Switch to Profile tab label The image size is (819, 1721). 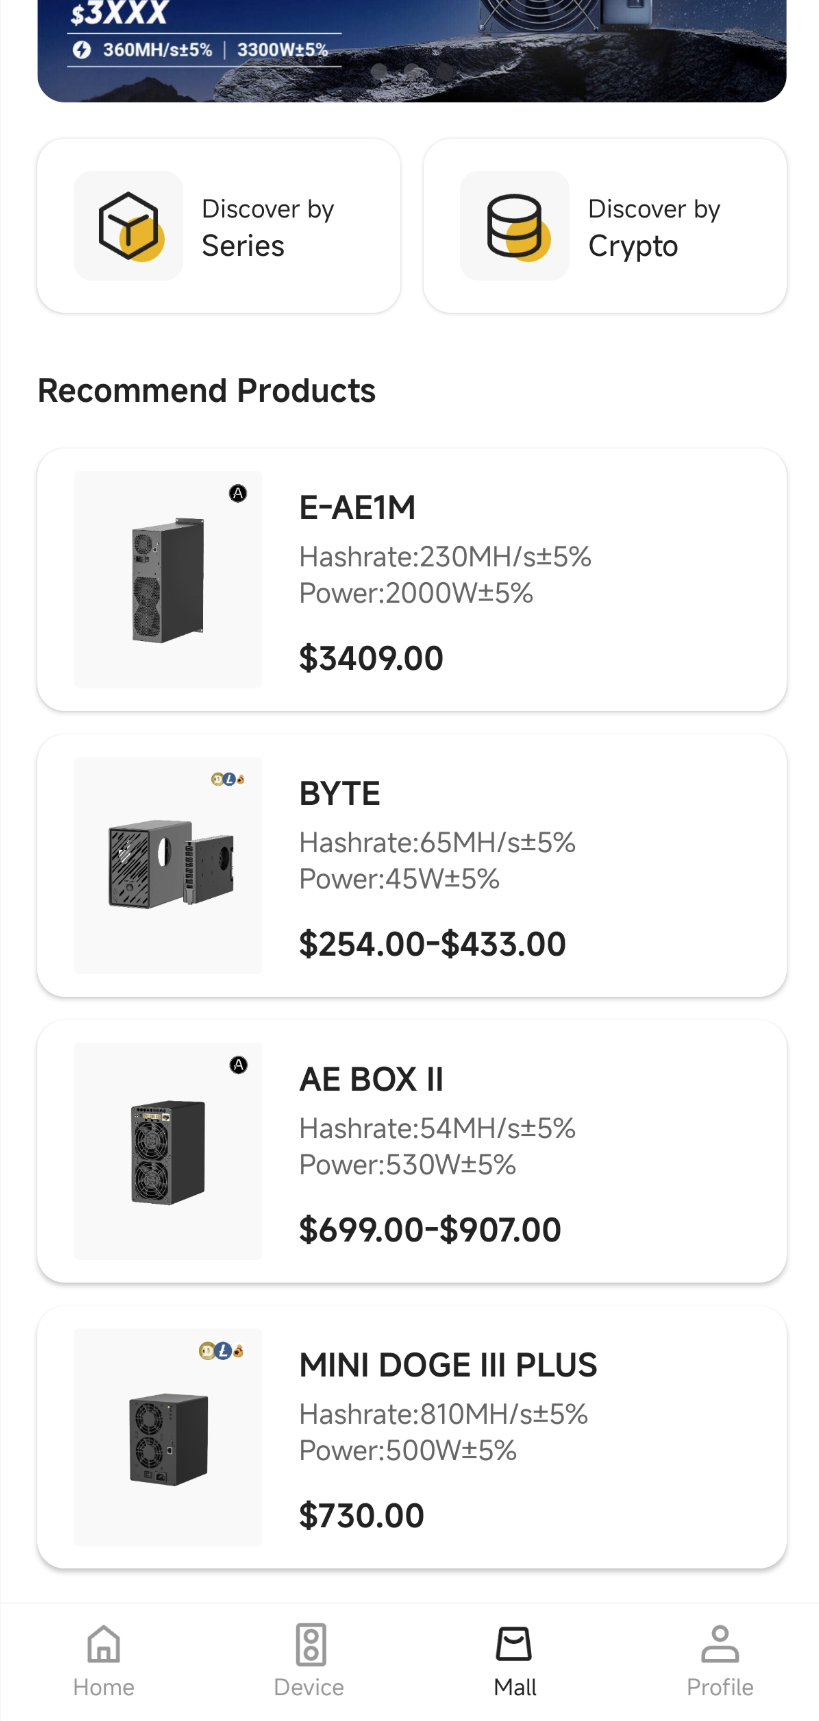[720, 1687]
